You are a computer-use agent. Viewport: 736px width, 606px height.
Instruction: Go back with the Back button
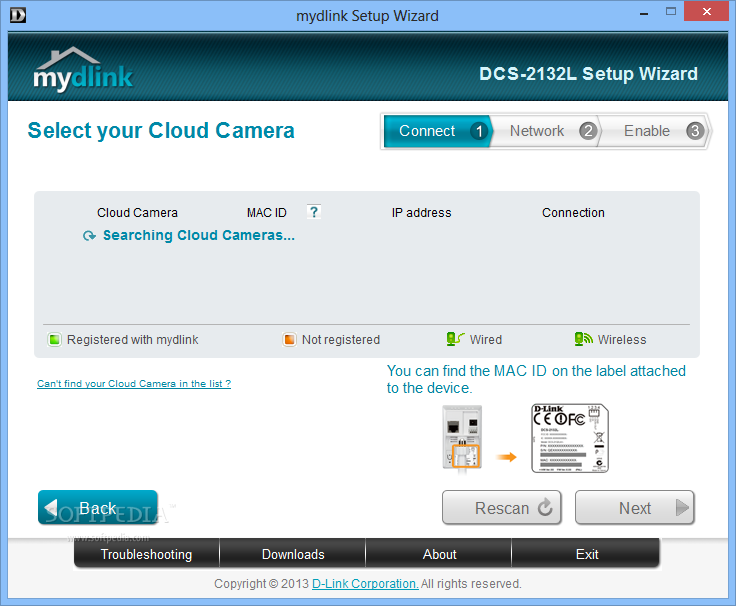[x=98, y=507]
